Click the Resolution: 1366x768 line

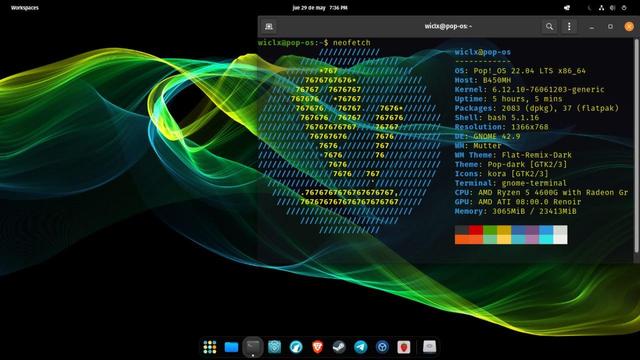pyautogui.click(x=502, y=127)
